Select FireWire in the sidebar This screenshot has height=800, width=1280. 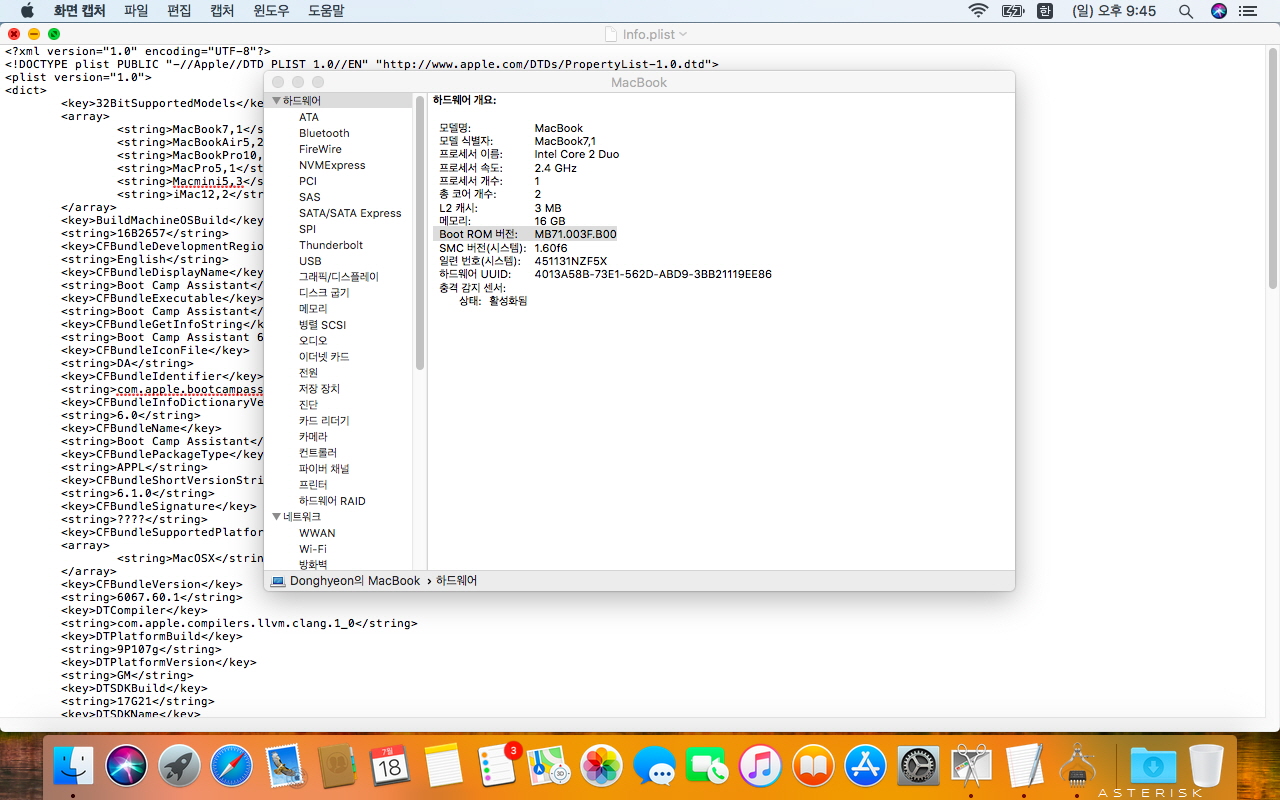click(320, 149)
